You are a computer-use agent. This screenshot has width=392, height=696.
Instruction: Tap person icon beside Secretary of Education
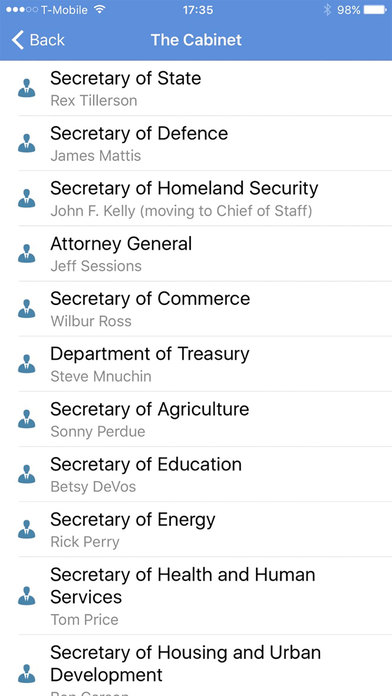(x=27, y=474)
